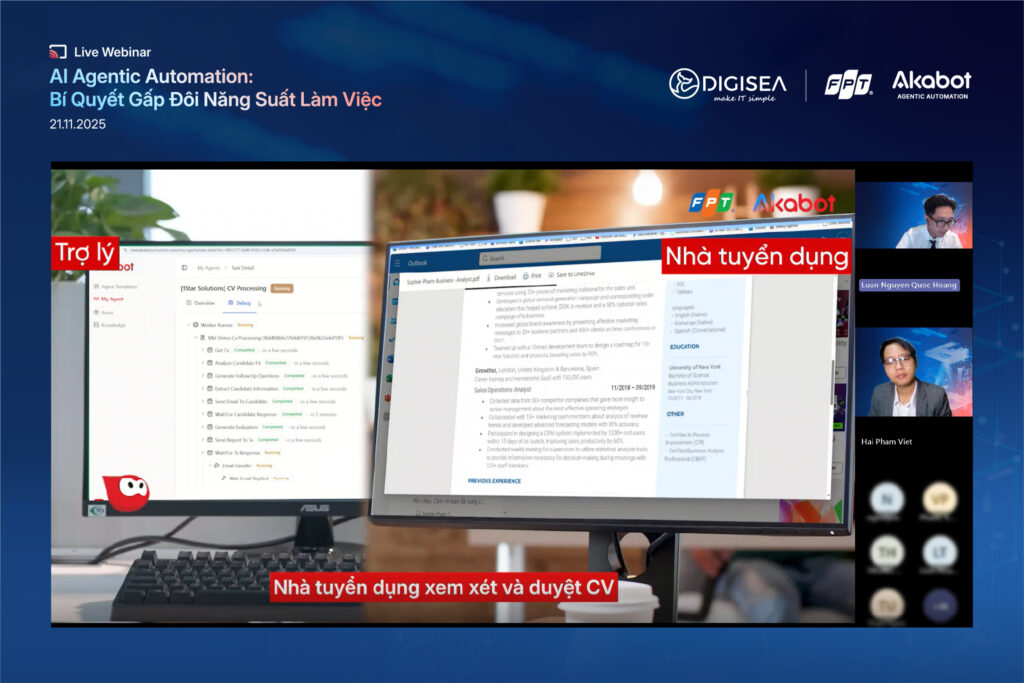Collapse the Worker Runner tree node
Image resolution: width=1024 pixels, height=683 pixels.
pos(190,325)
